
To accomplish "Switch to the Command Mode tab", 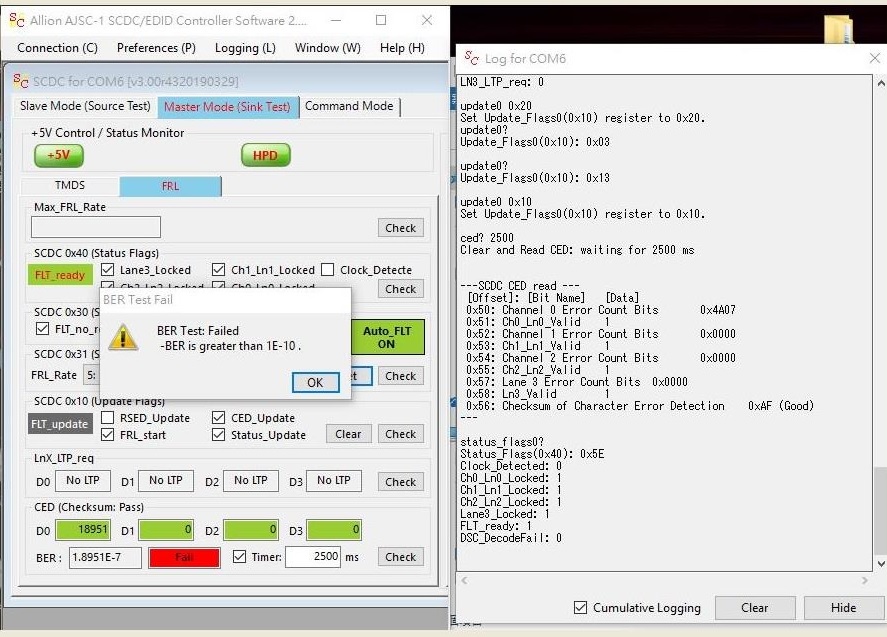I will 349,106.
